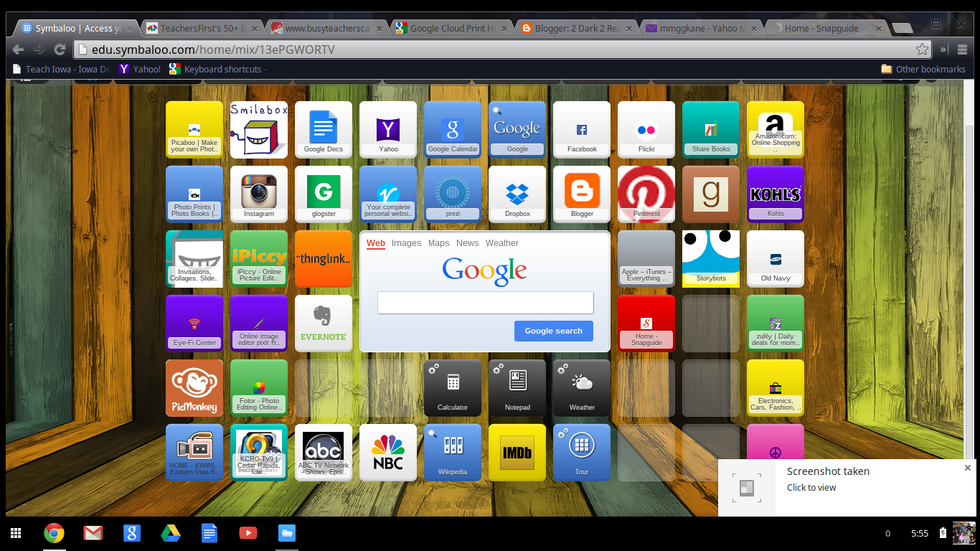Open the Storybots tile
The height and width of the screenshot is (551, 980).
click(711, 259)
